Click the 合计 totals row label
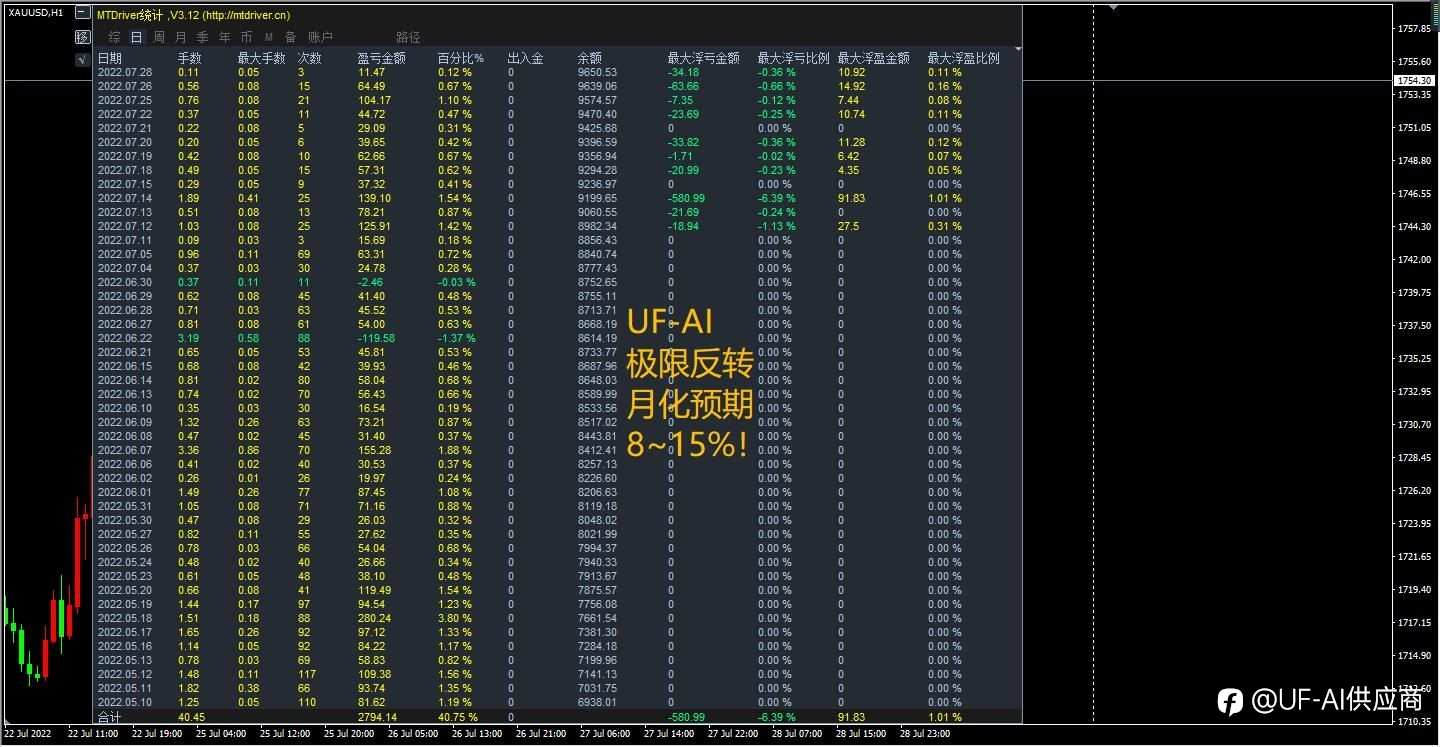The height and width of the screenshot is (747, 1440). (x=109, y=717)
